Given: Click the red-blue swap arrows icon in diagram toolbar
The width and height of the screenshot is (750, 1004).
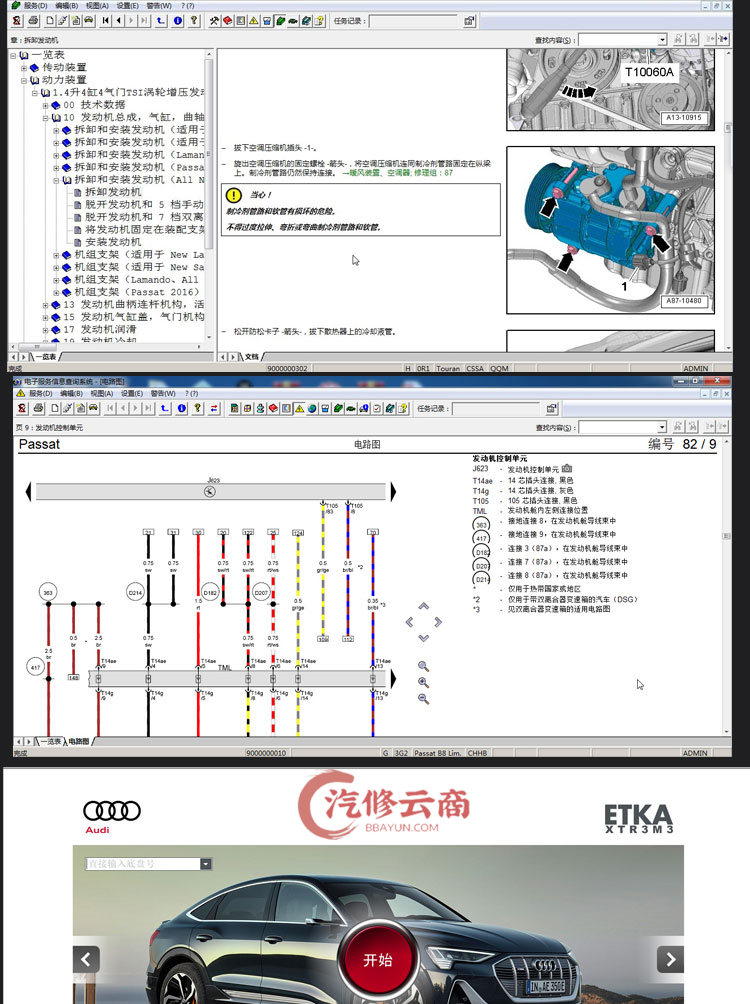Looking at the screenshot, I should pyautogui.click(x=214, y=408).
